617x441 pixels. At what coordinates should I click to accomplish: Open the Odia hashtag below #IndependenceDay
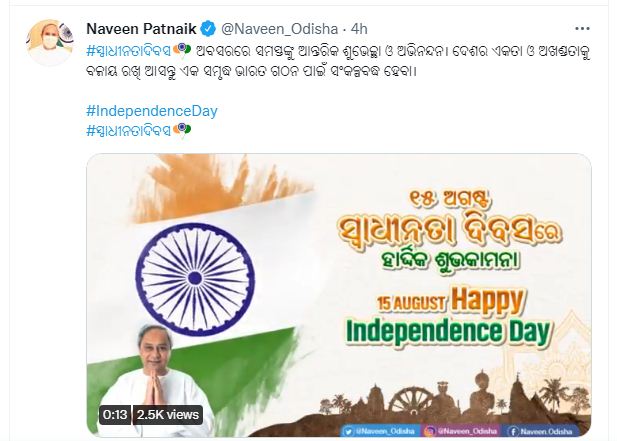coord(129,129)
